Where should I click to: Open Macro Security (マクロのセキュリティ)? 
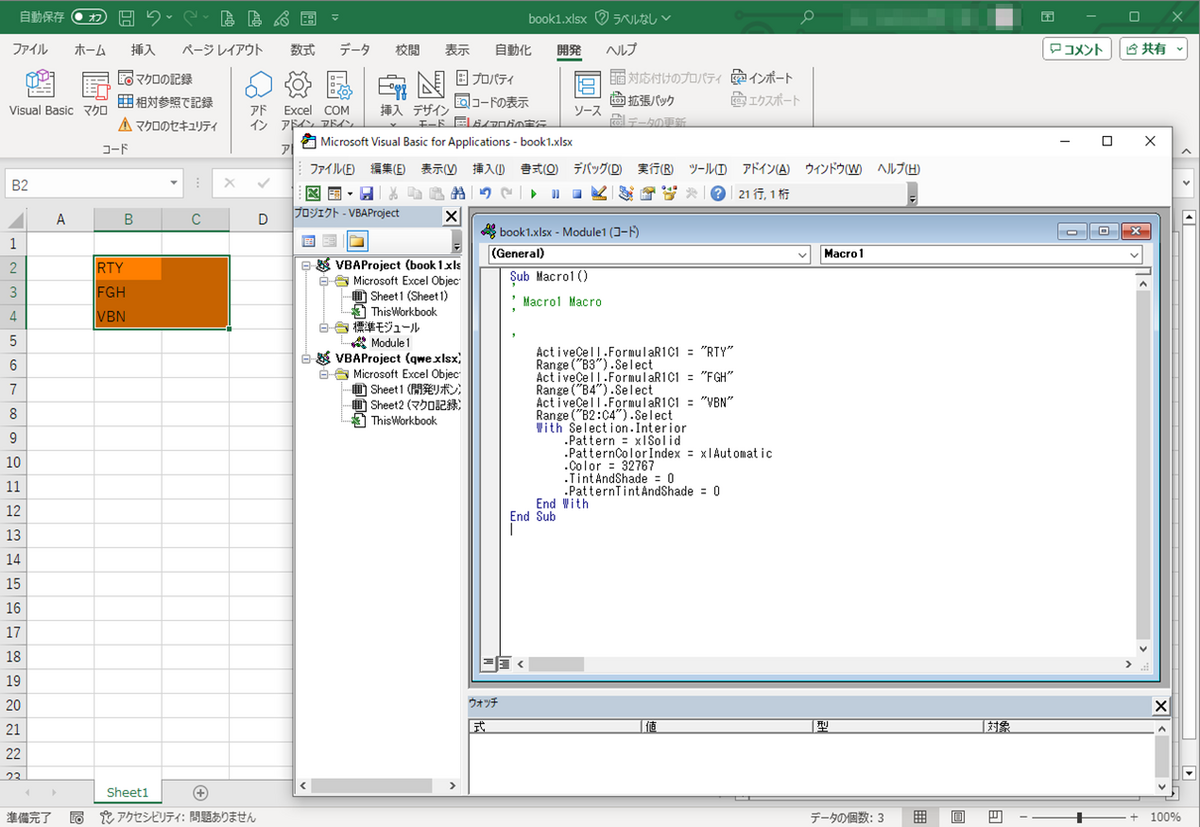click(167, 125)
